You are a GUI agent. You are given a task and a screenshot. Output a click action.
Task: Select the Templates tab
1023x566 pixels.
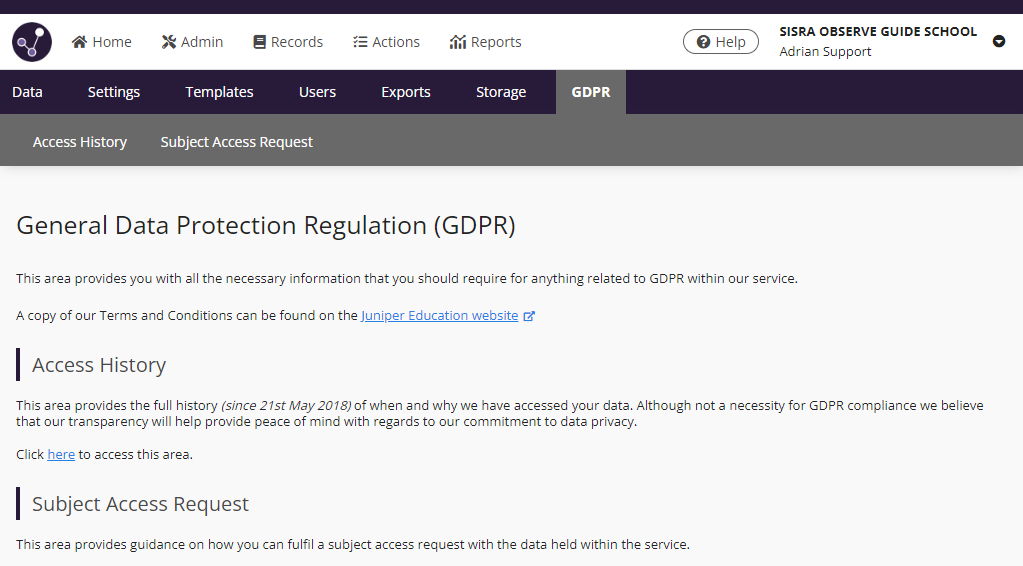219,92
